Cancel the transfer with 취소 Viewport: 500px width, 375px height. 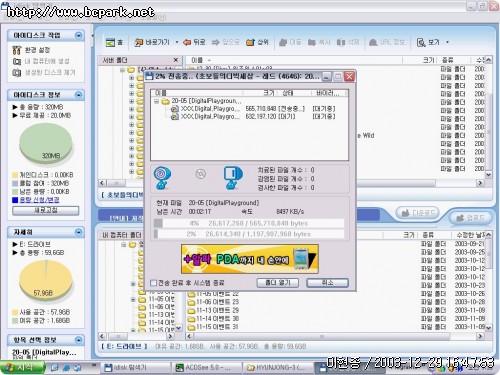tap(327, 283)
